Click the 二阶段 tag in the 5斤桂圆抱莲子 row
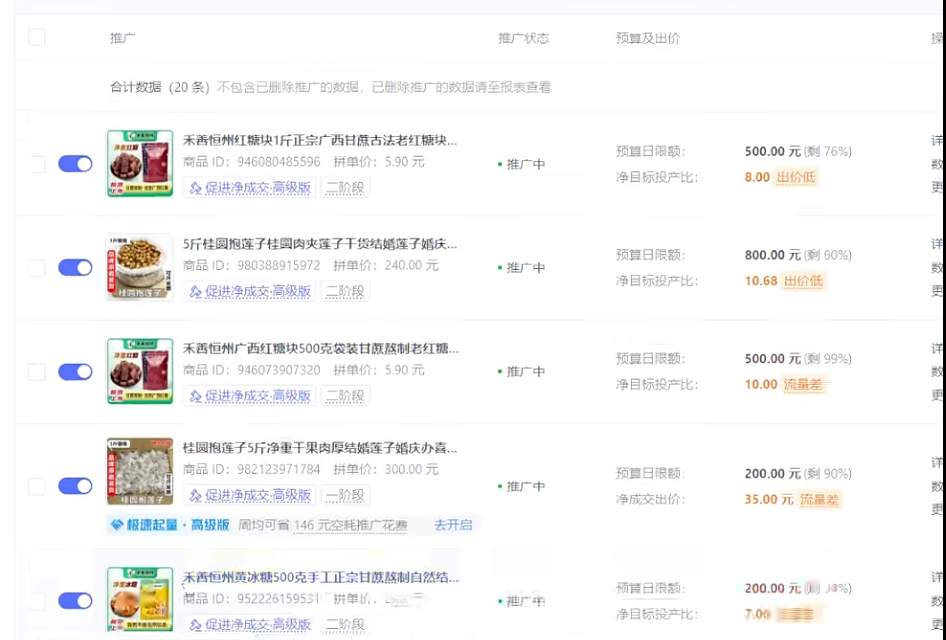946x640 pixels. click(345, 292)
